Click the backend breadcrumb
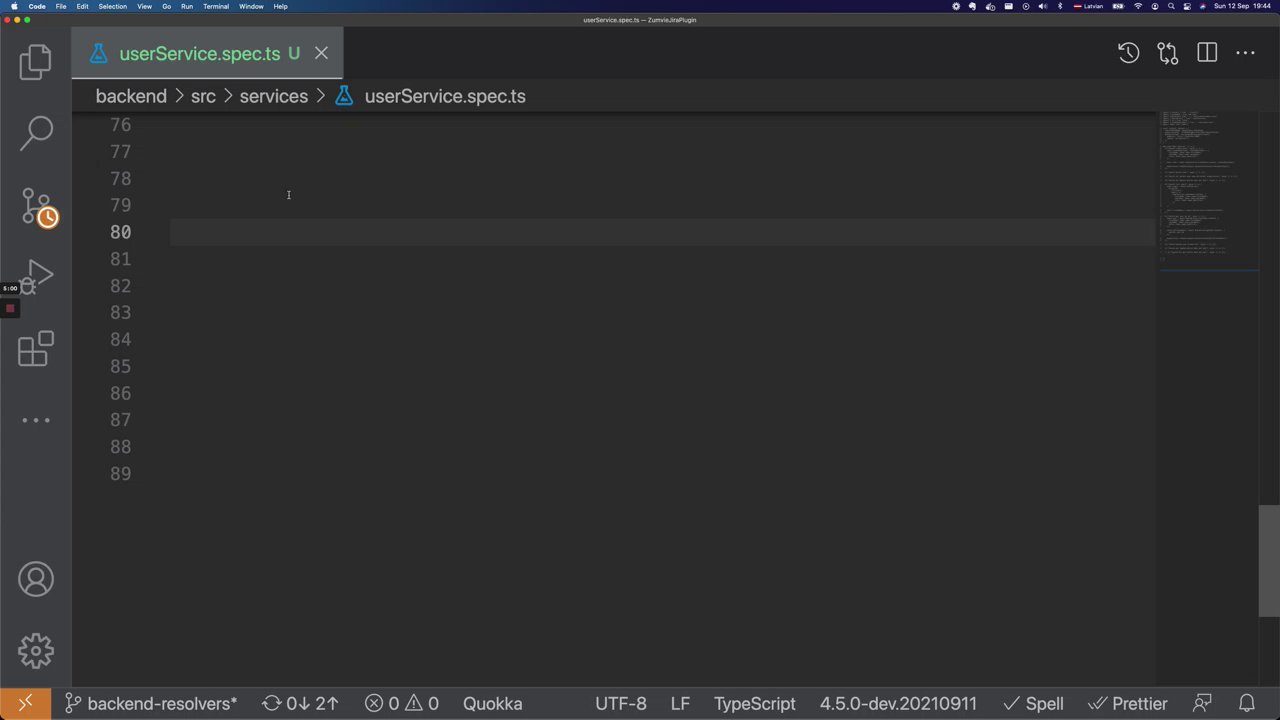Viewport: 1280px width, 720px height. 131,96
